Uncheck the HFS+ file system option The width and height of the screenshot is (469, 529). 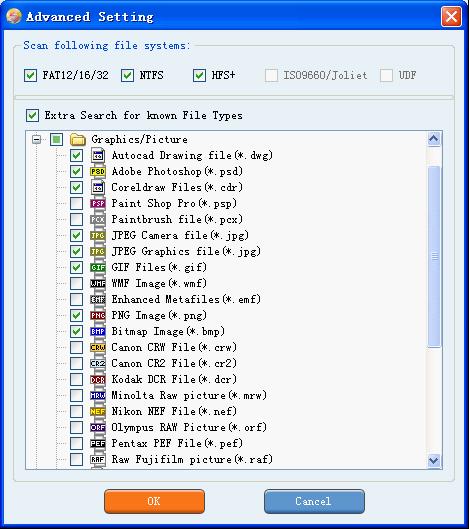point(199,75)
